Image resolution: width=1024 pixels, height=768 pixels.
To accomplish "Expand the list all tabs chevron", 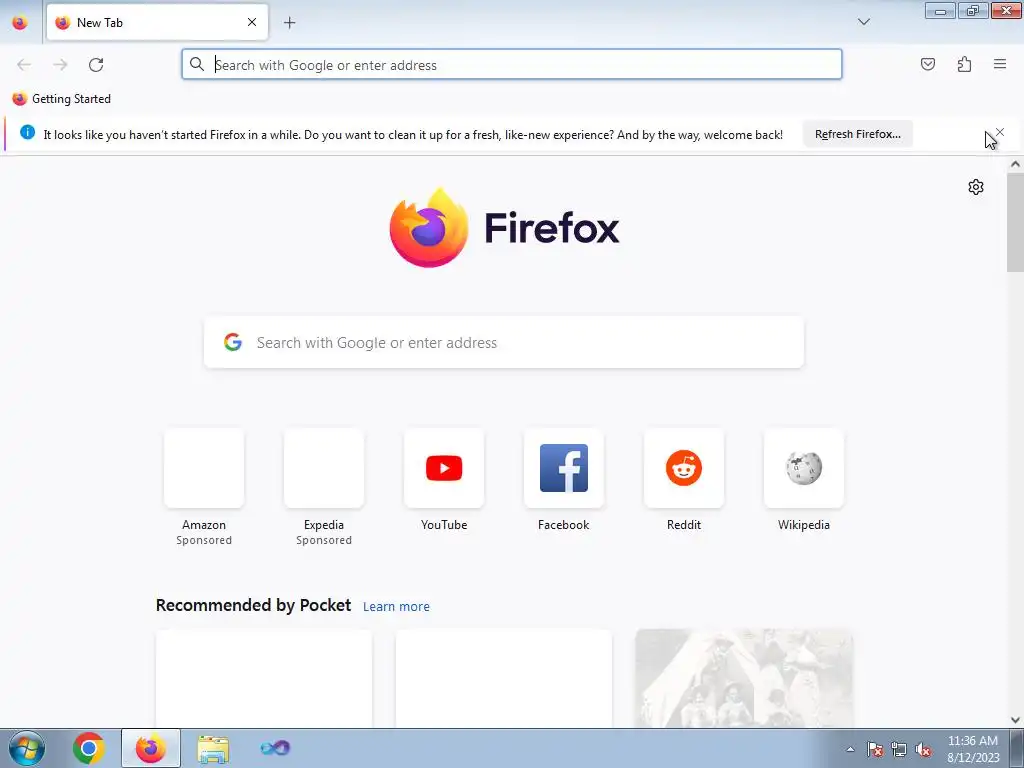I will pyautogui.click(x=863, y=22).
